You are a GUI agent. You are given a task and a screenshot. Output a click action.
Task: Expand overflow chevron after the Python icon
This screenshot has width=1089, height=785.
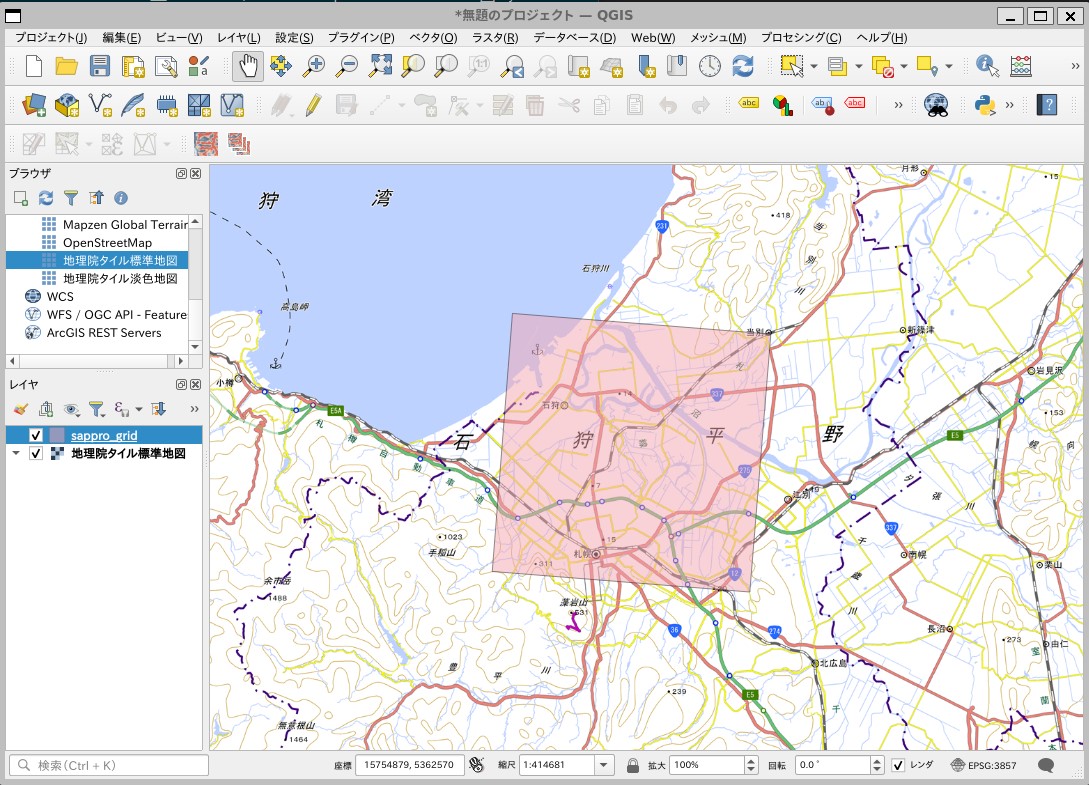pos(1009,106)
